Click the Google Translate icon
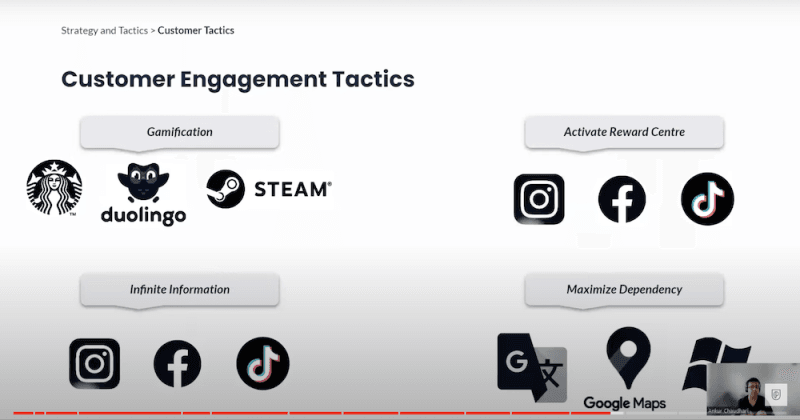Image resolution: width=800 pixels, height=420 pixels. pos(532,367)
